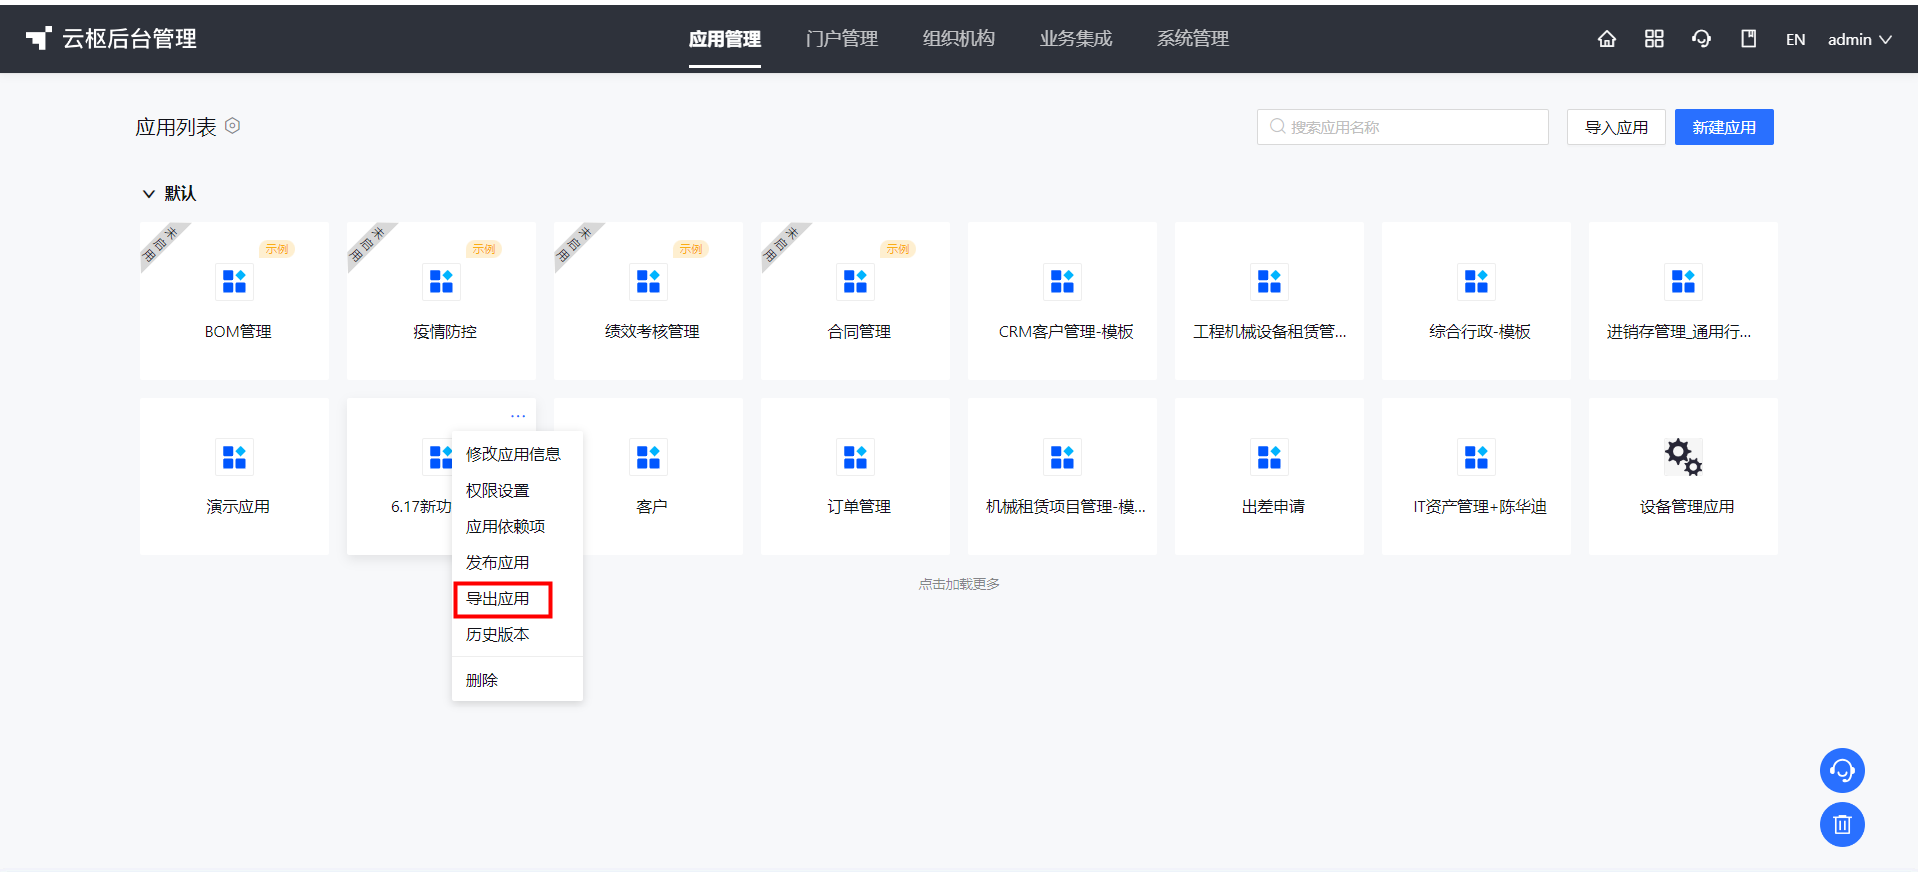
Task: Open the 设备管理应用 gear icon
Action: click(1683, 457)
